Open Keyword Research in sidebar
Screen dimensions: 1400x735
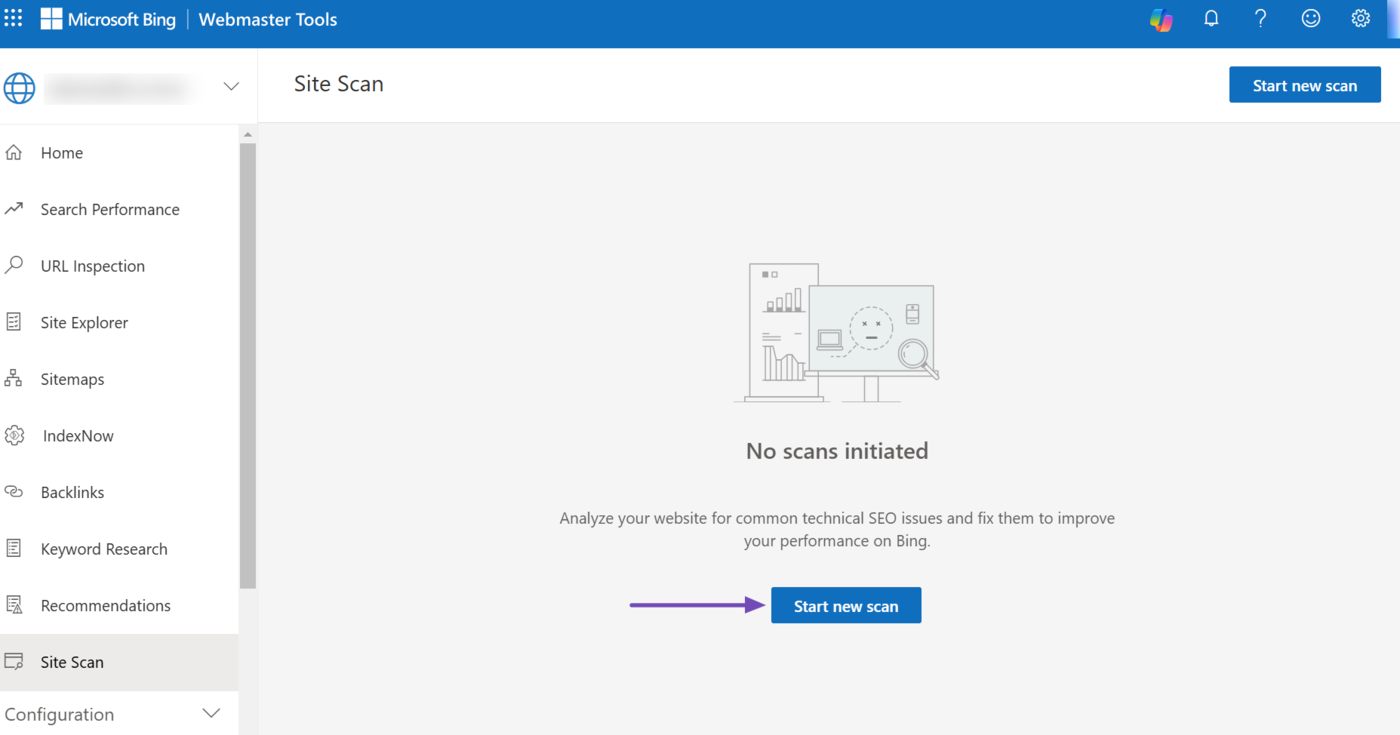click(104, 549)
